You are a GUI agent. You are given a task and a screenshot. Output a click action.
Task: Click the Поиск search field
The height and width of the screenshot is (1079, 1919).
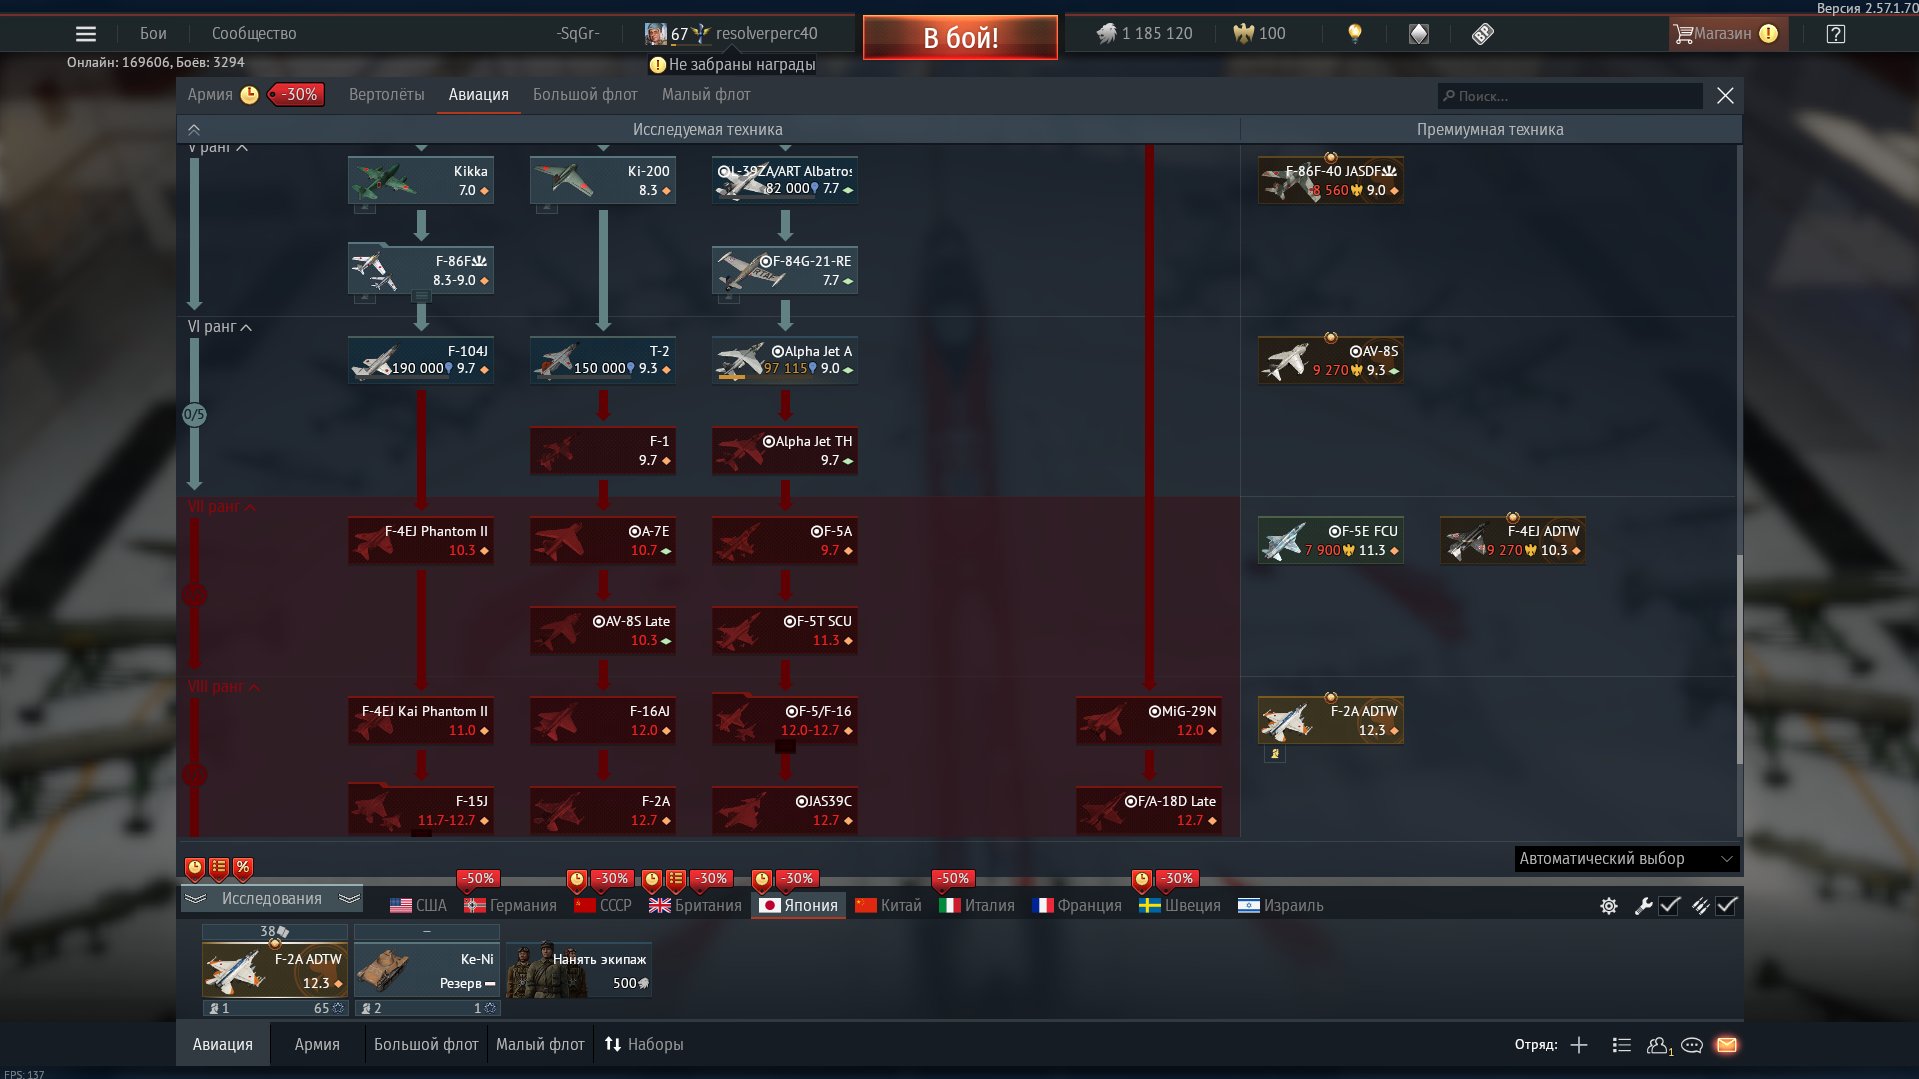[1570, 96]
